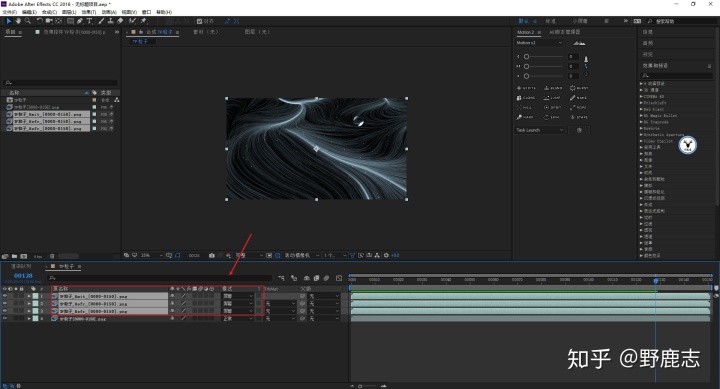Activate the Eraser tool
The width and height of the screenshot is (720, 389).
tap(120, 21)
